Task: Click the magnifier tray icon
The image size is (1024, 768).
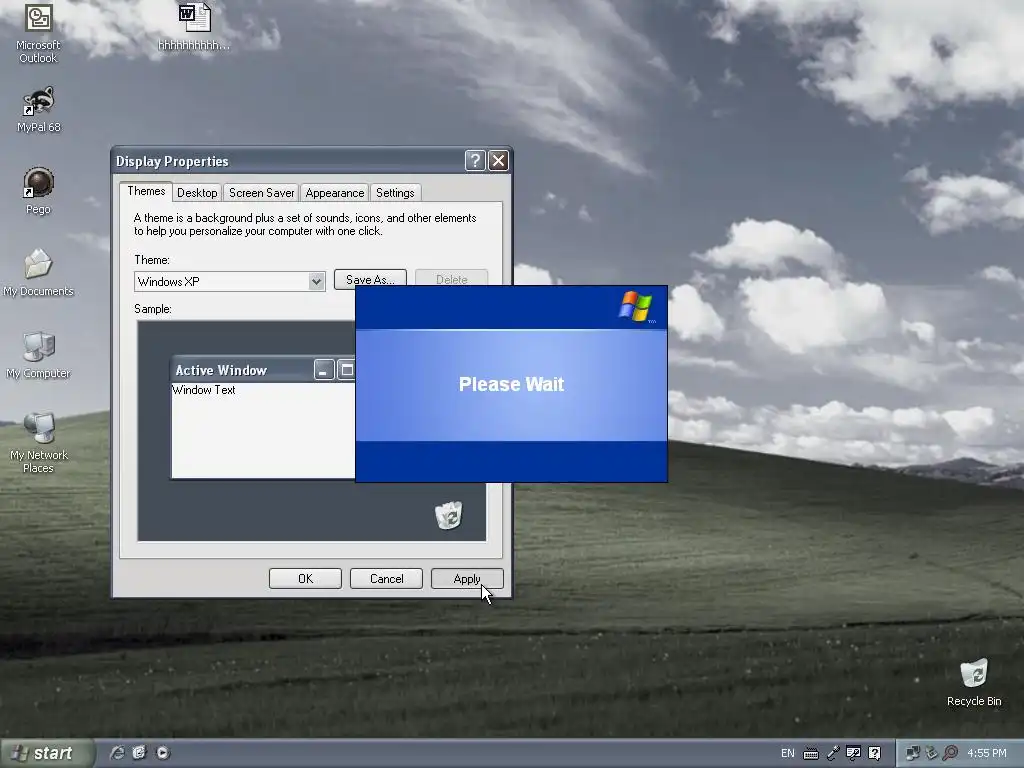Action: tap(950, 753)
